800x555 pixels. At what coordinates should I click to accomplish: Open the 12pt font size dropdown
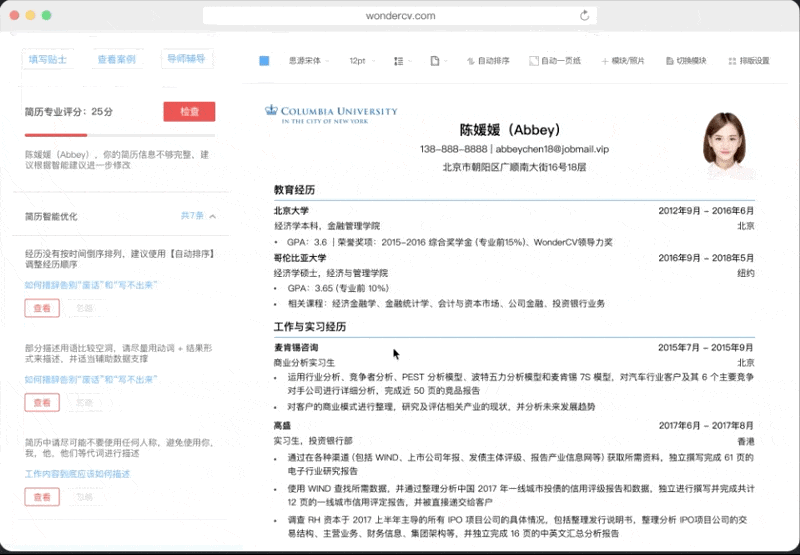[362, 61]
